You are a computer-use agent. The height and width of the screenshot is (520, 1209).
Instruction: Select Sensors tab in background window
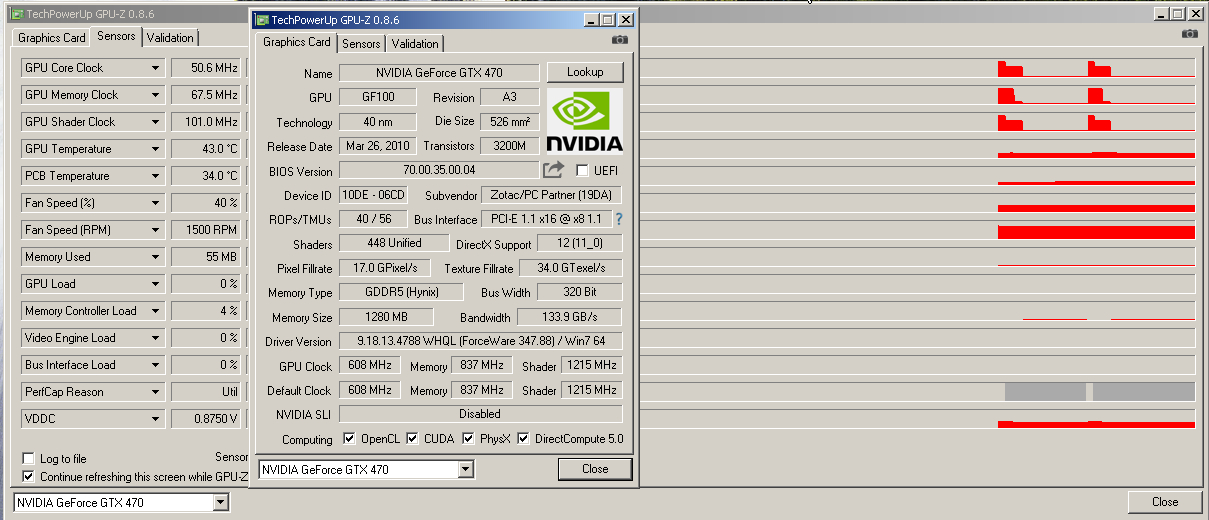116,36
